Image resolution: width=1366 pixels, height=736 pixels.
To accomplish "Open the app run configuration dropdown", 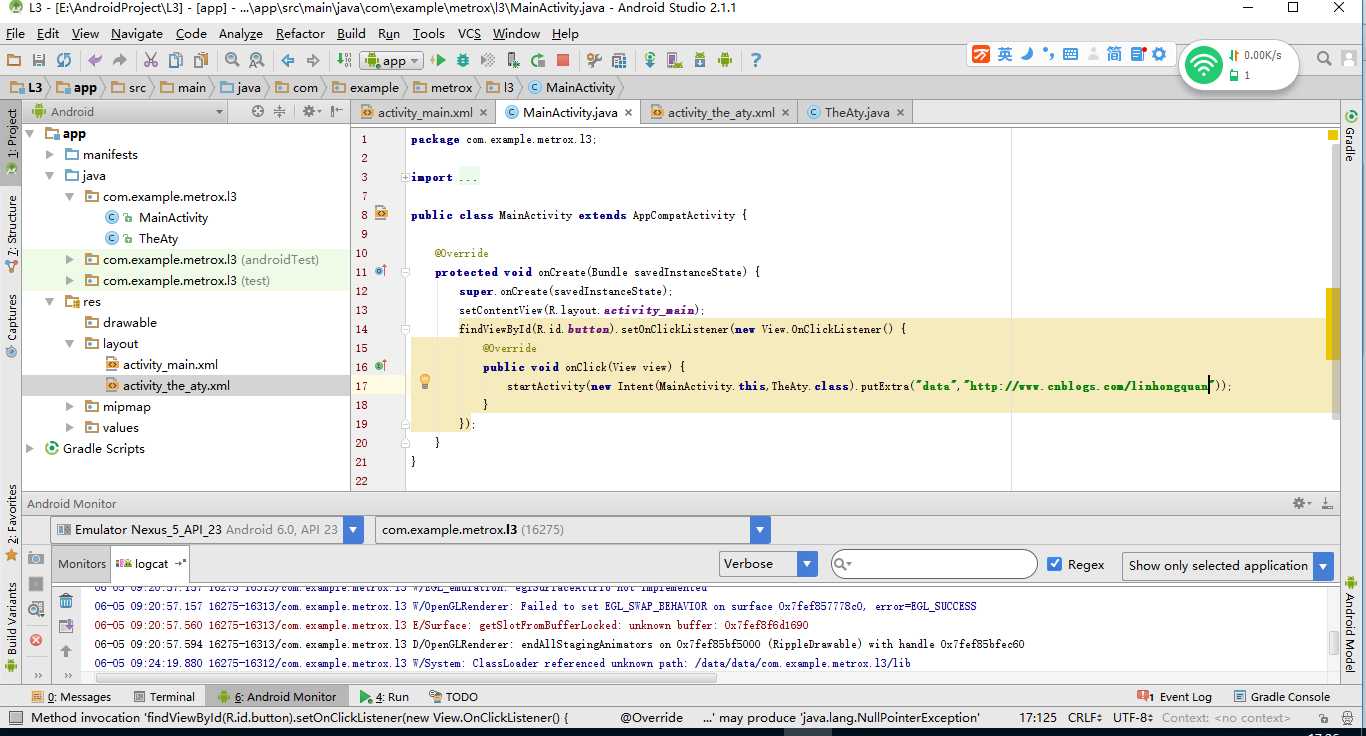I will coord(392,60).
